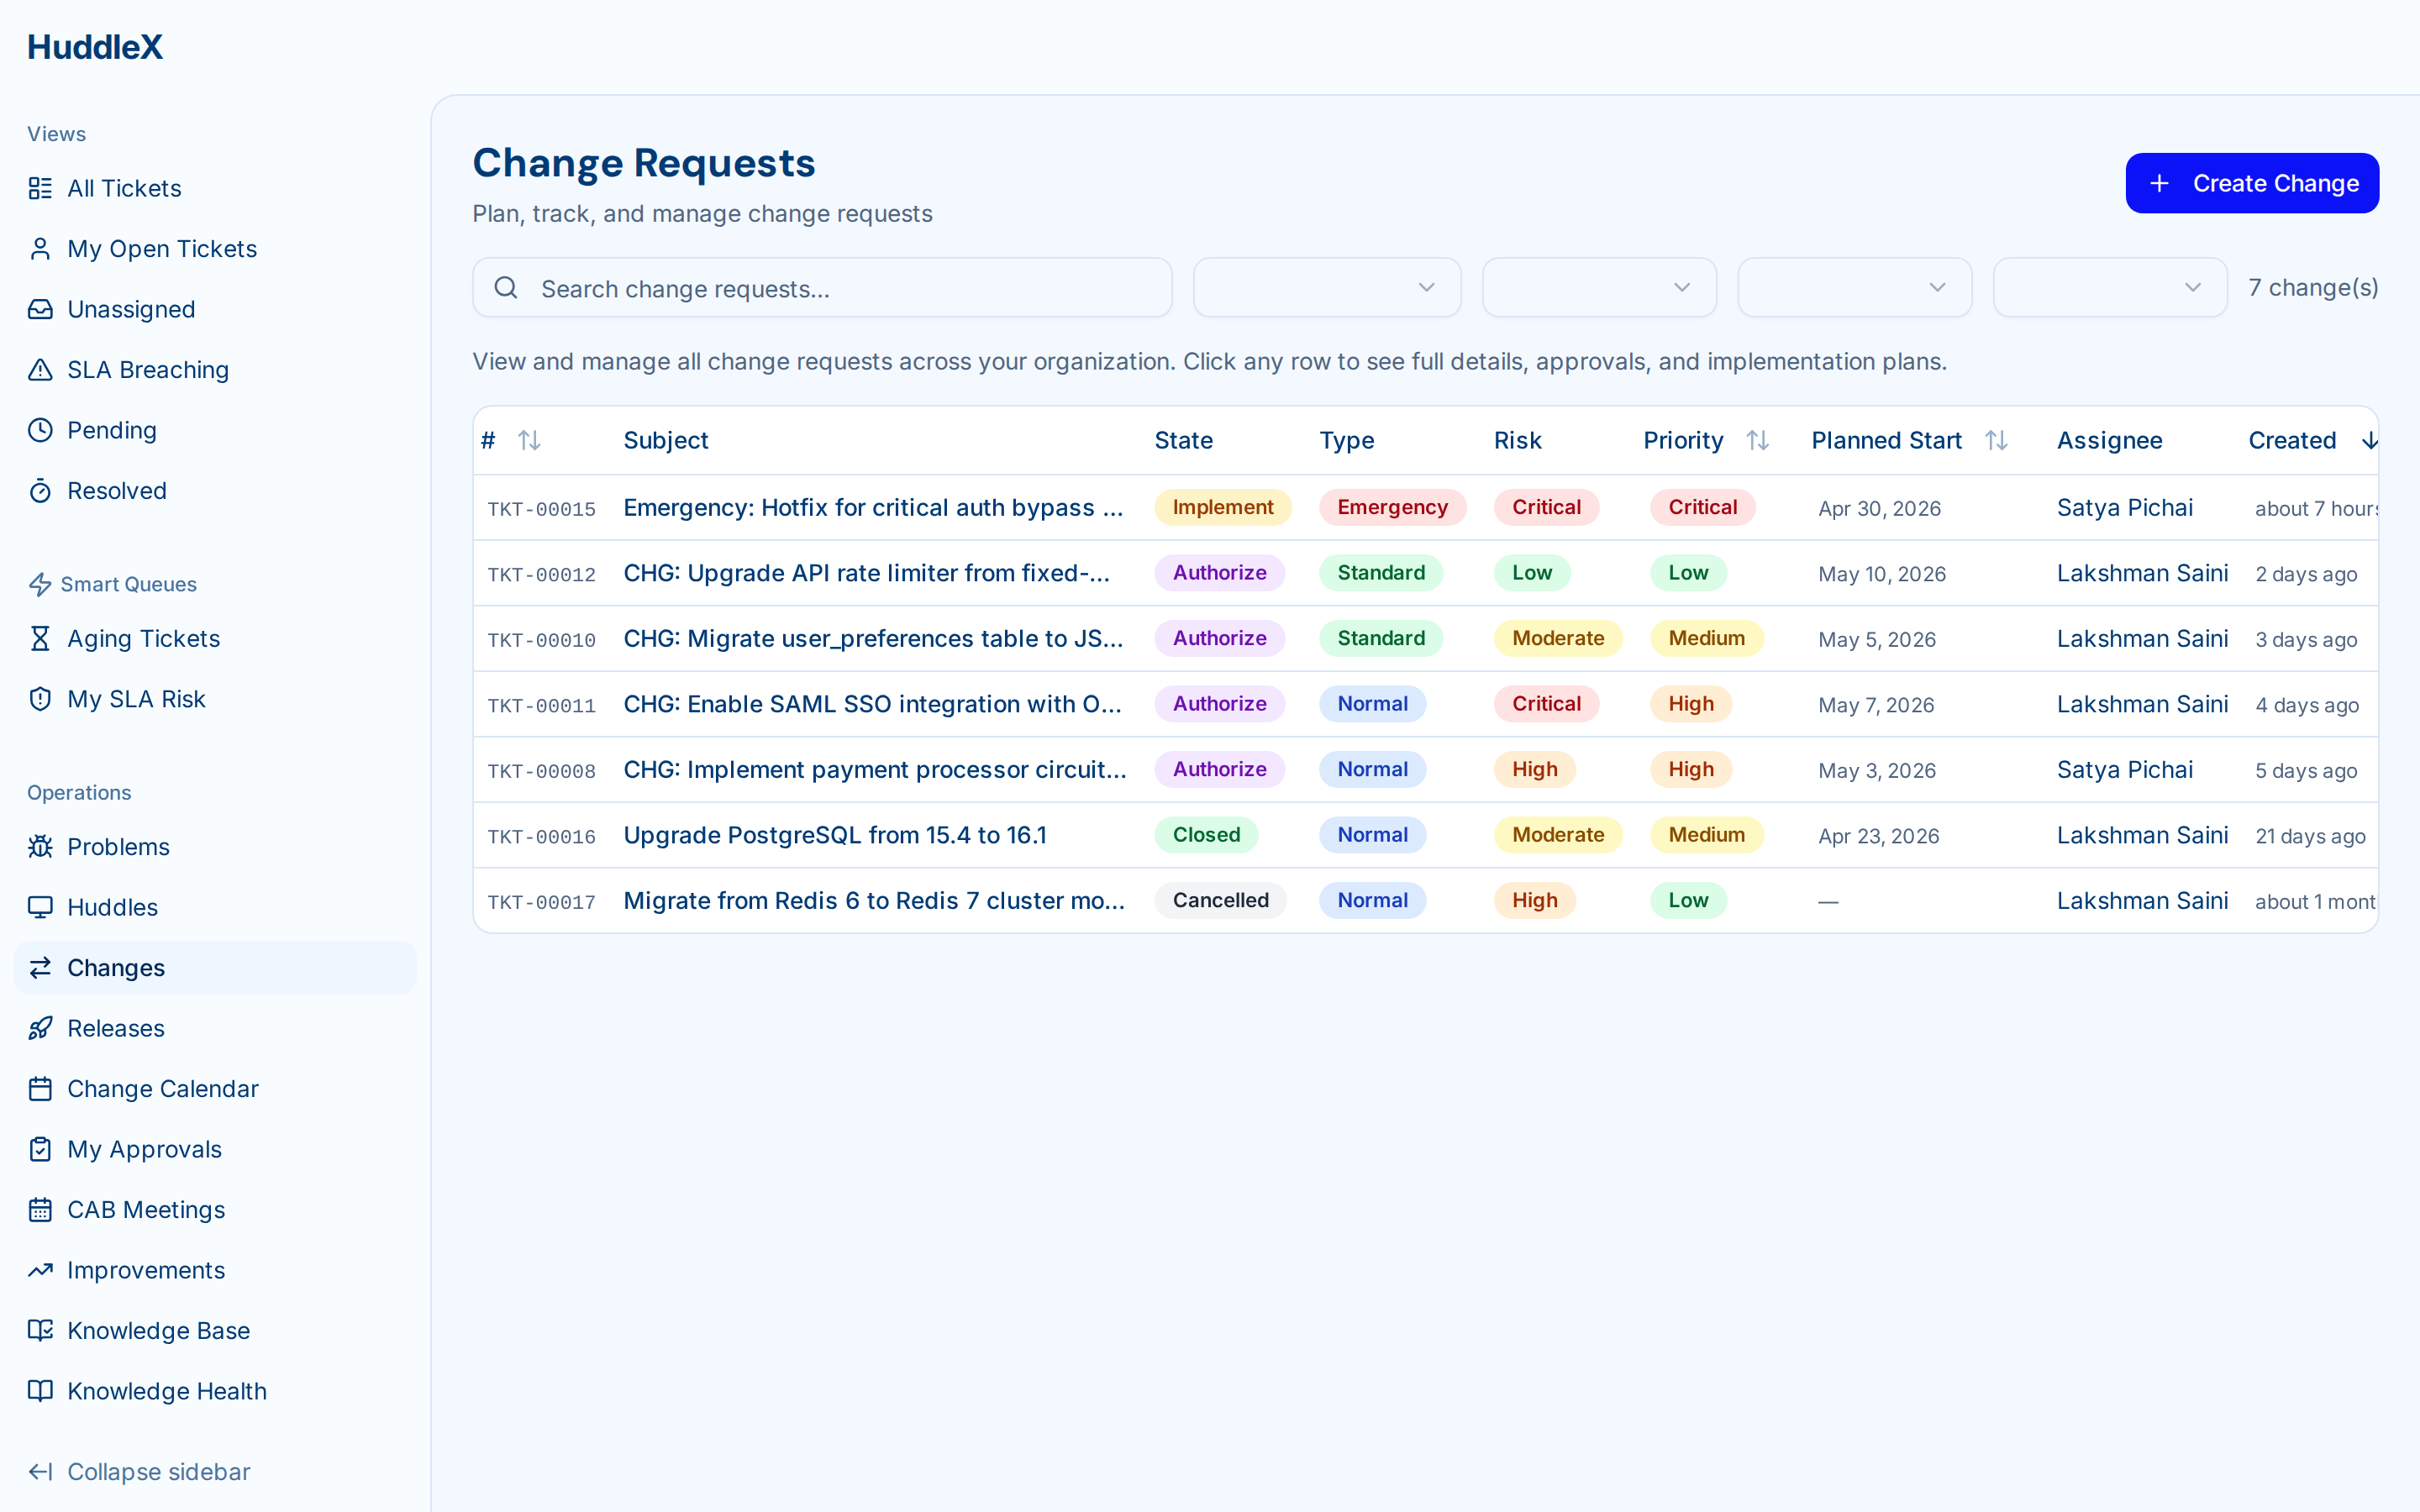Open the Change Calendar page

coord(214,1089)
